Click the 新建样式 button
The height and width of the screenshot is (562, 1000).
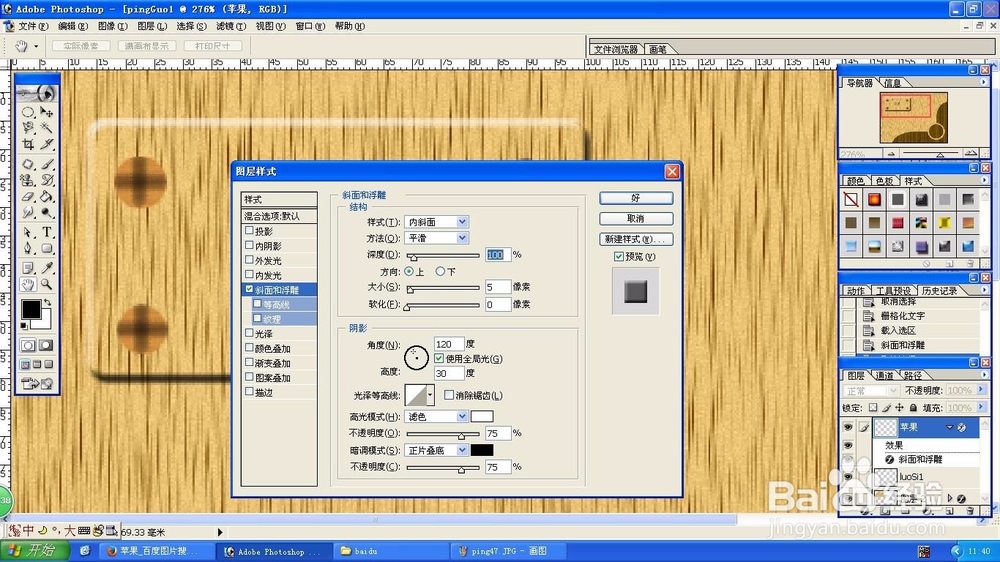[636, 239]
